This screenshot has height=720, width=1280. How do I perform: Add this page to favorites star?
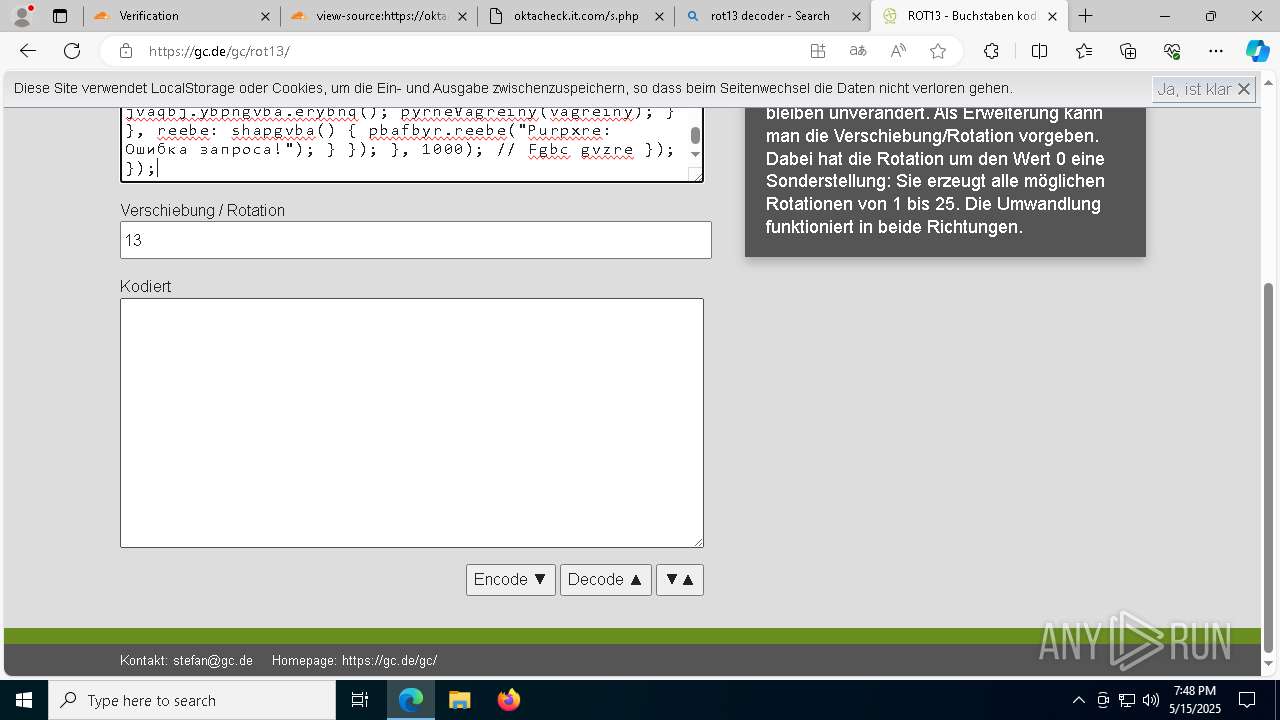click(x=938, y=51)
